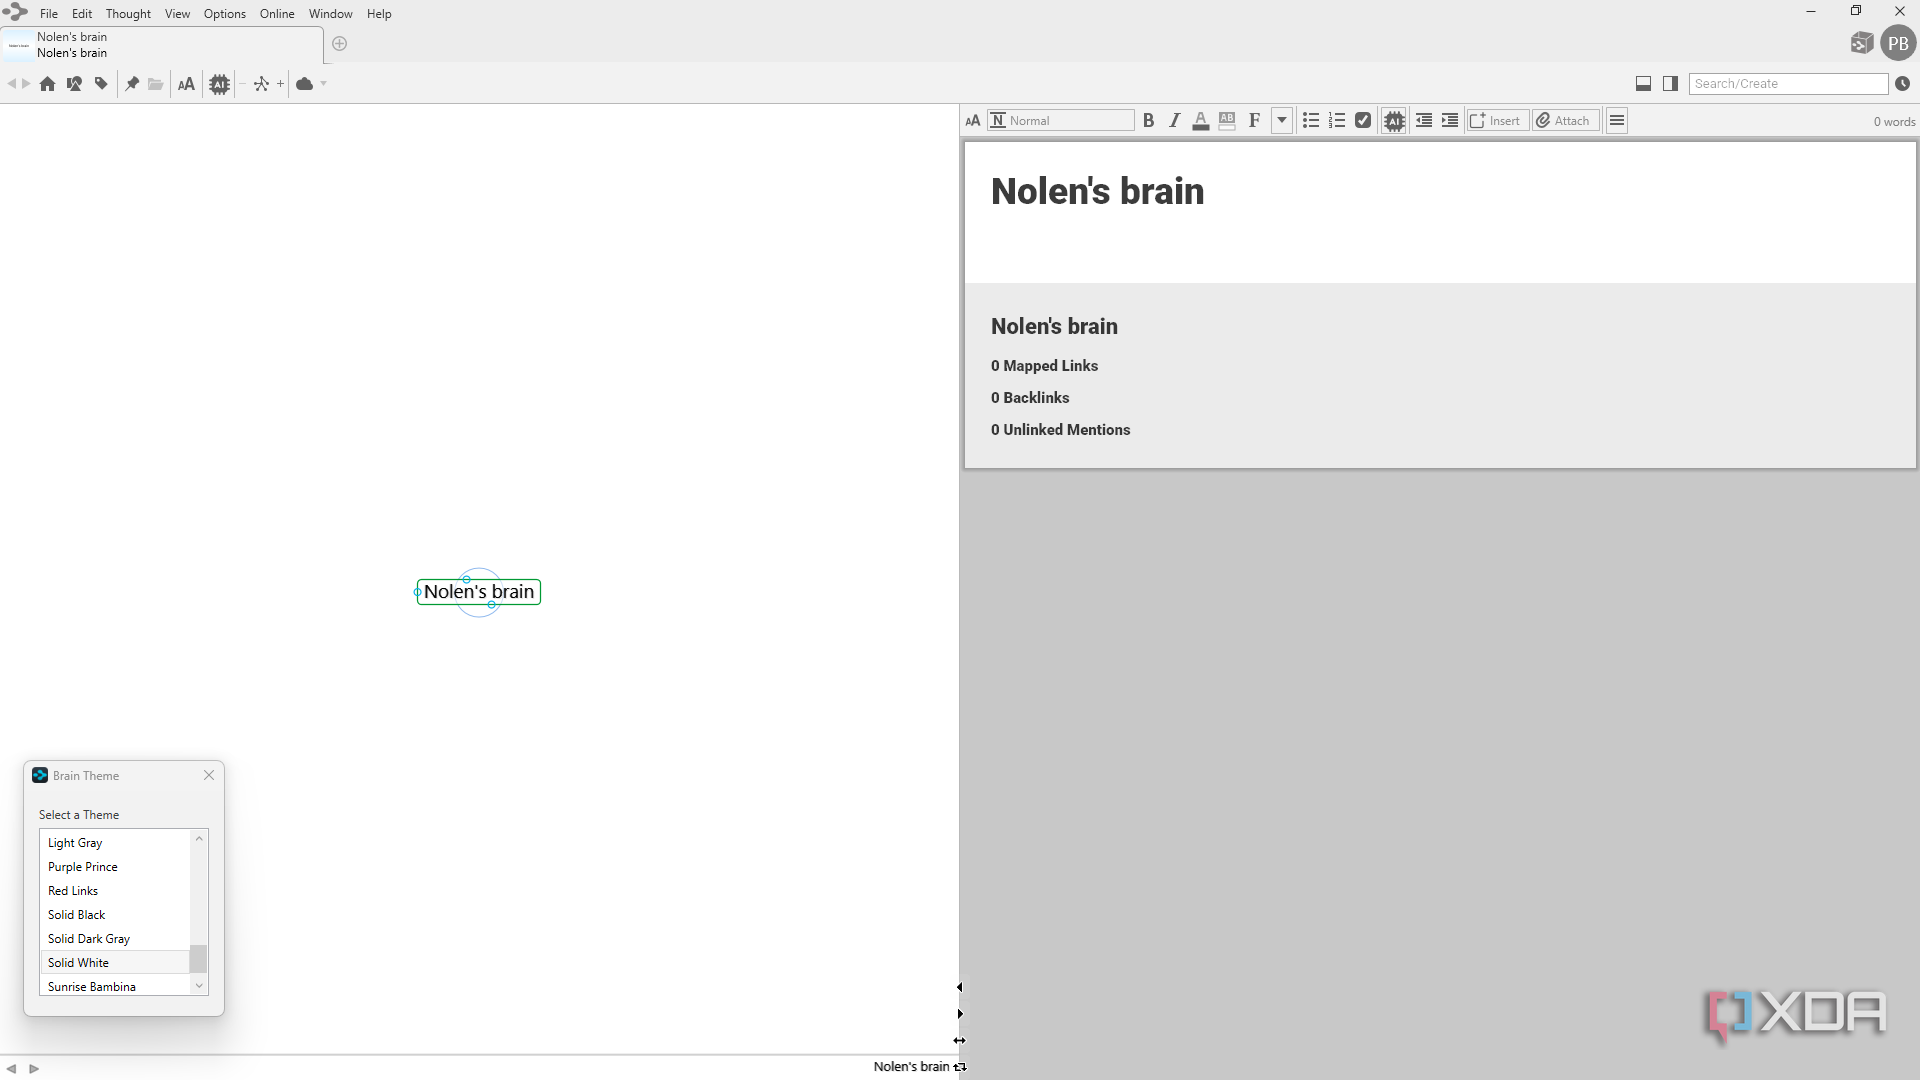Decrease indent in notes
Screen dimensions: 1920x1080
tap(1424, 121)
